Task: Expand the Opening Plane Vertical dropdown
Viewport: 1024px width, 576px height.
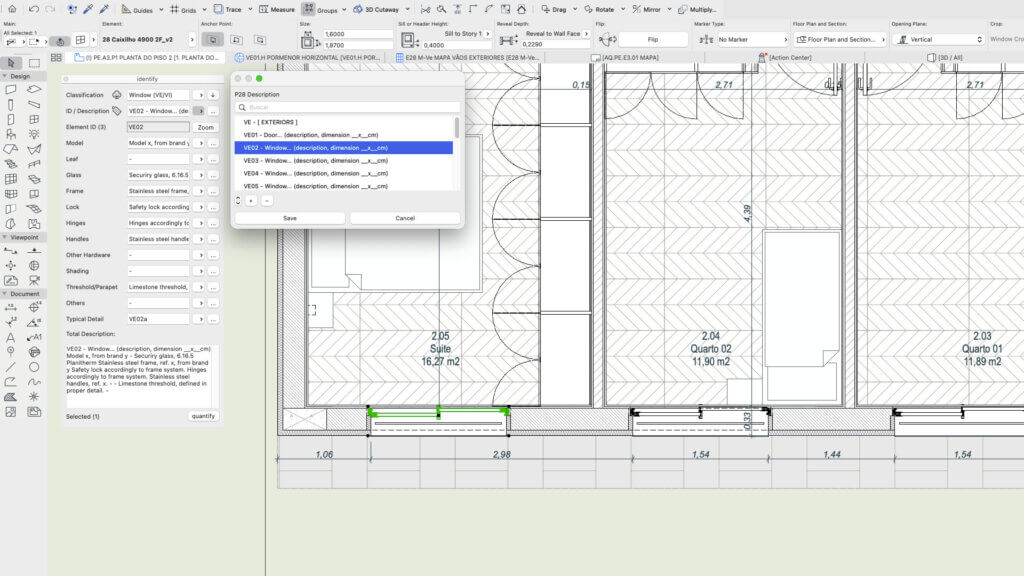Action: tap(939, 39)
